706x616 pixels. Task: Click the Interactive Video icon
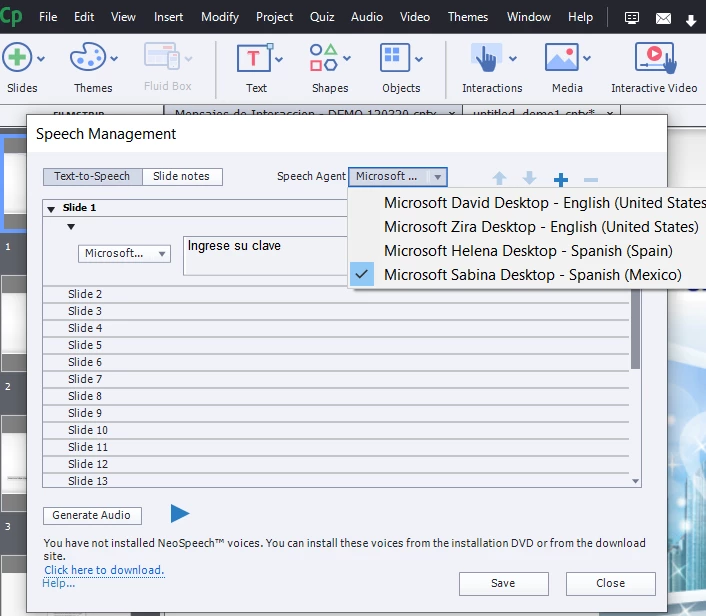pyautogui.click(x=656, y=58)
